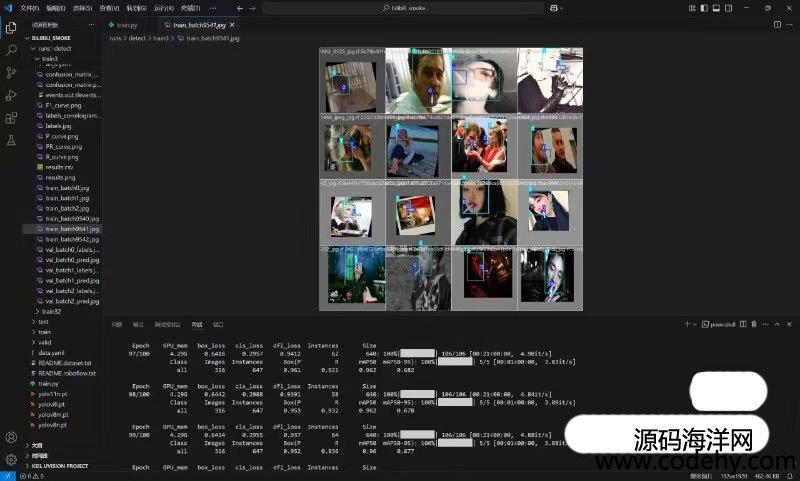Click the remote window status bar icon

coord(8,476)
